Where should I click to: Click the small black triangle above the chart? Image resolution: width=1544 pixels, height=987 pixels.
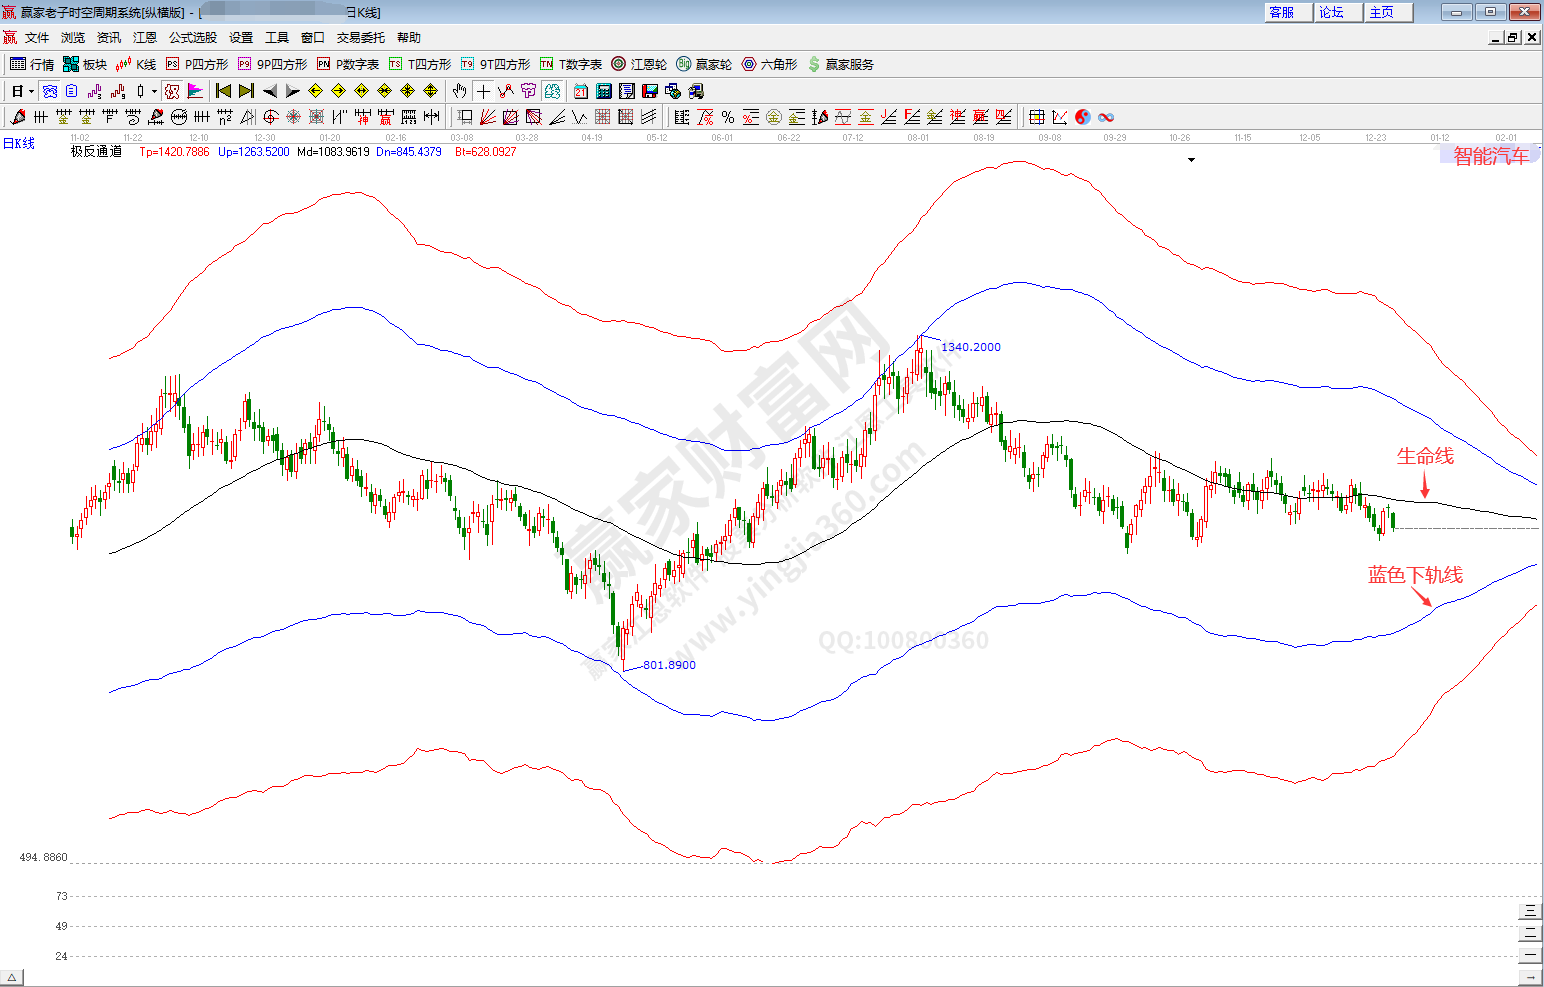tap(1191, 160)
